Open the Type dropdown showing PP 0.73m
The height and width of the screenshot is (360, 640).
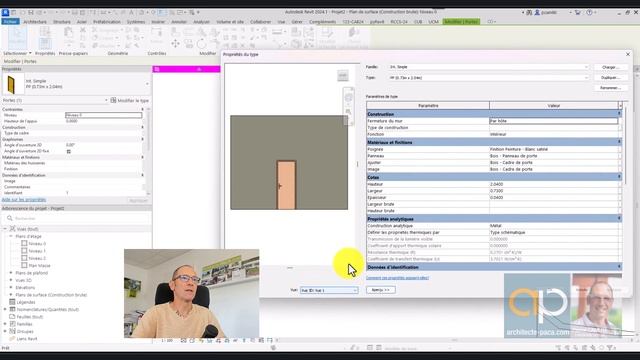489,78
